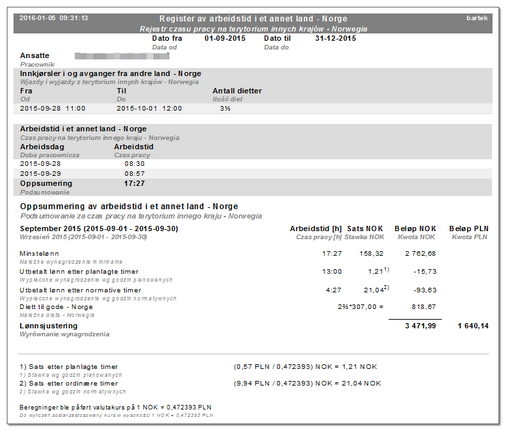Select heading 'Oppsummering av arbeidstid i et annet land - Norge'
Screen dimensions: 506x431
(129, 206)
